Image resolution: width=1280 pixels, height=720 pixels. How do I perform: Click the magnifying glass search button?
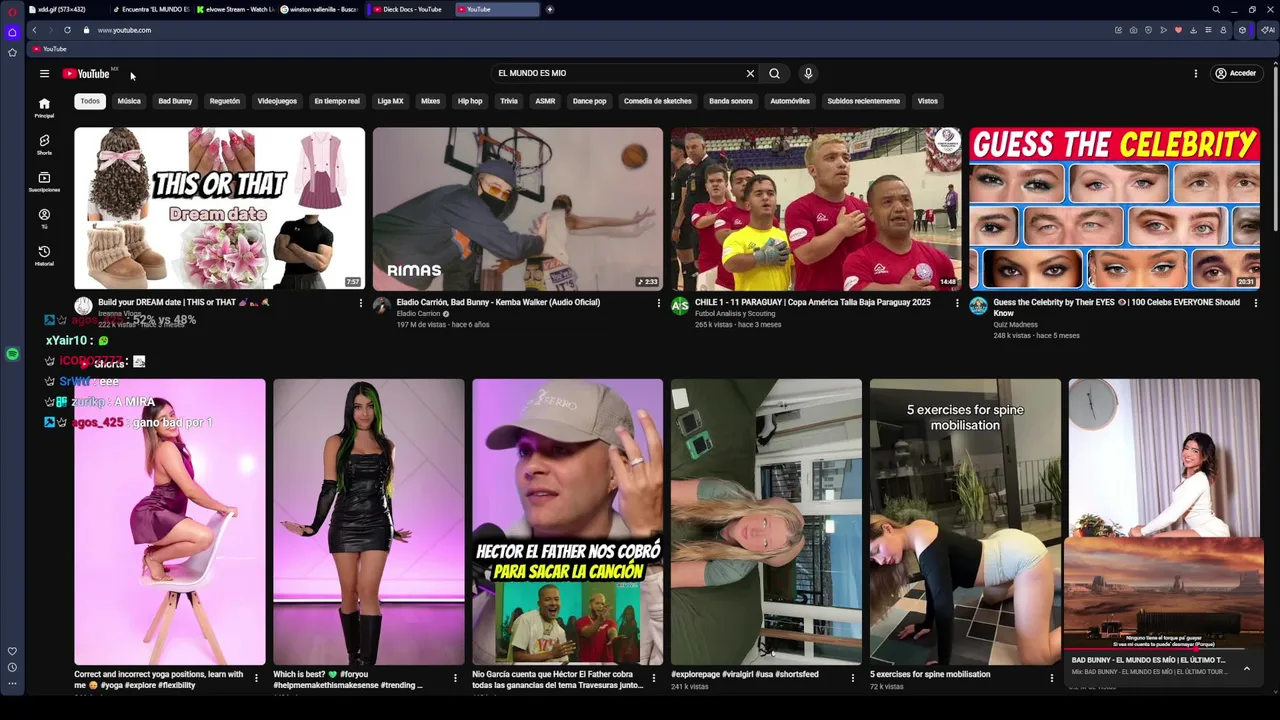774,73
